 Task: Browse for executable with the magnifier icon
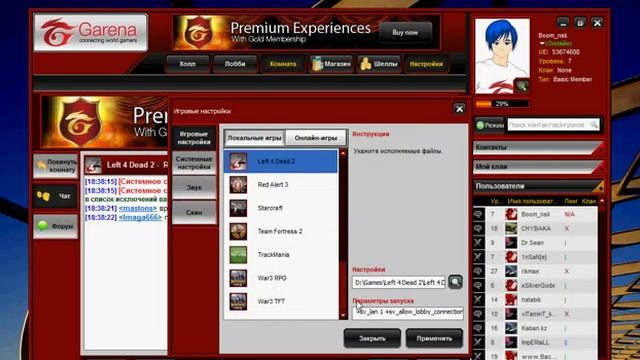click(x=455, y=282)
